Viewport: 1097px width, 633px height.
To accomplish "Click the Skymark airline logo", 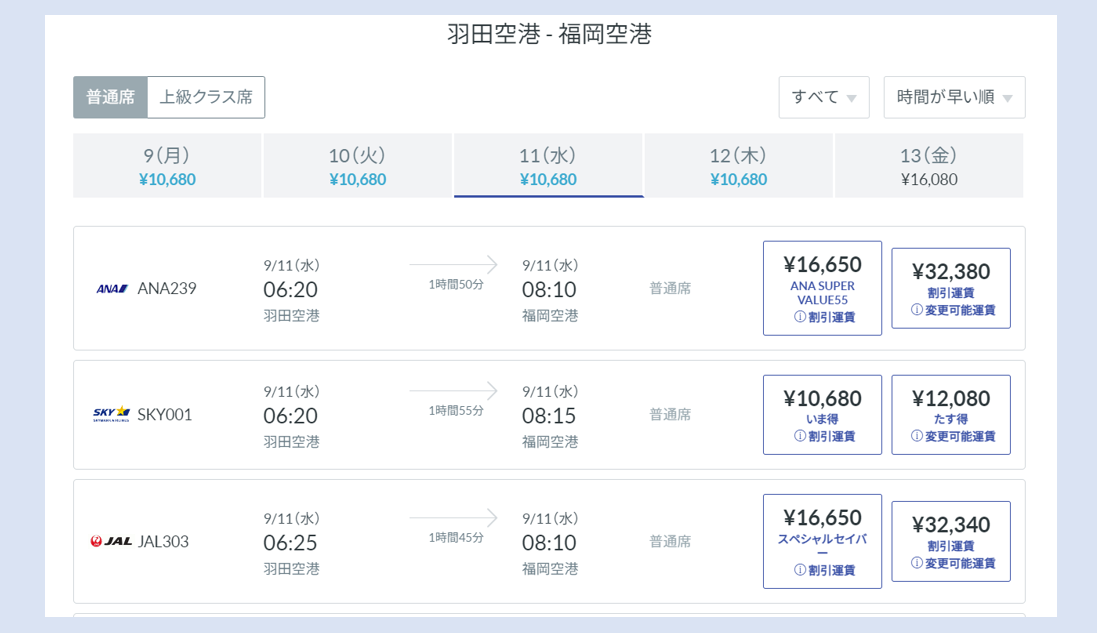I will (111, 414).
